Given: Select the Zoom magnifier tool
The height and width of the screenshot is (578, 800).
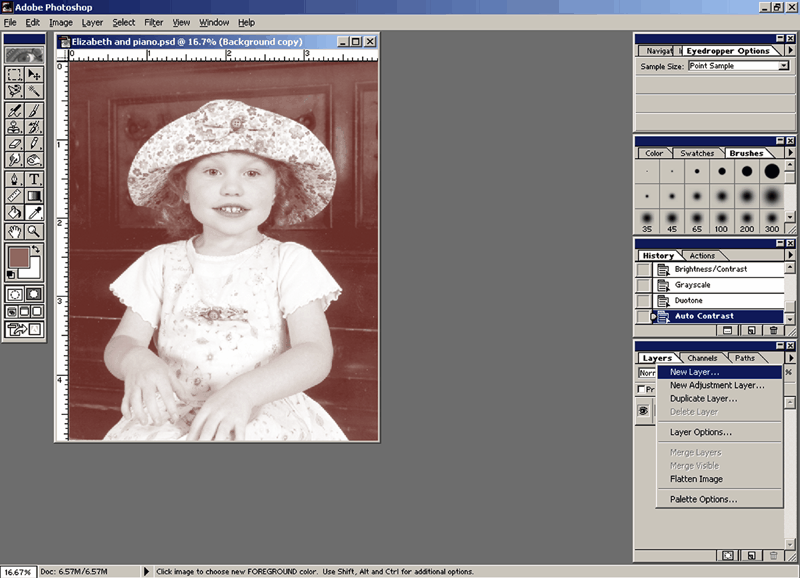Looking at the screenshot, I should pos(35,231).
